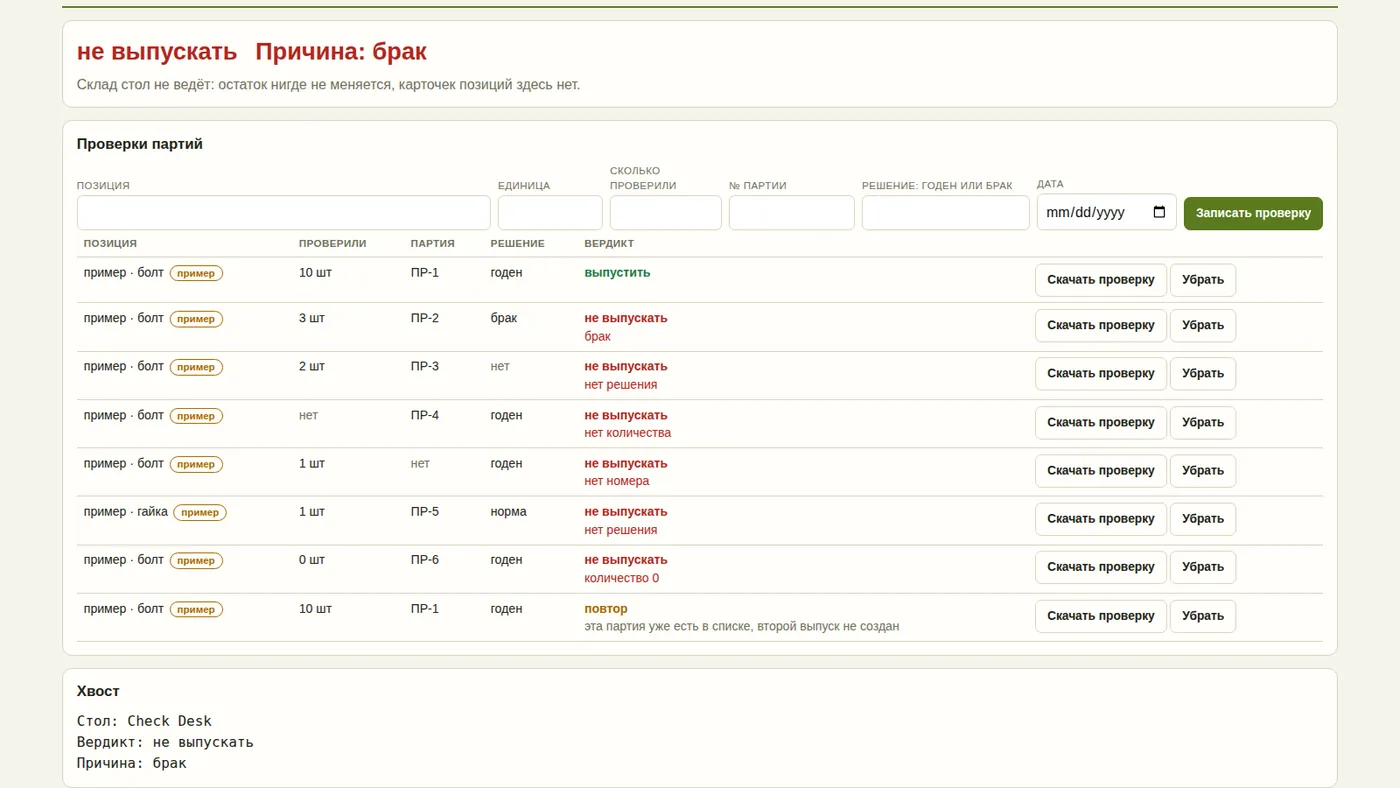Download the check with verdict «выпустить»
This screenshot has height=788, width=1400.
click(x=1101, y=280)
